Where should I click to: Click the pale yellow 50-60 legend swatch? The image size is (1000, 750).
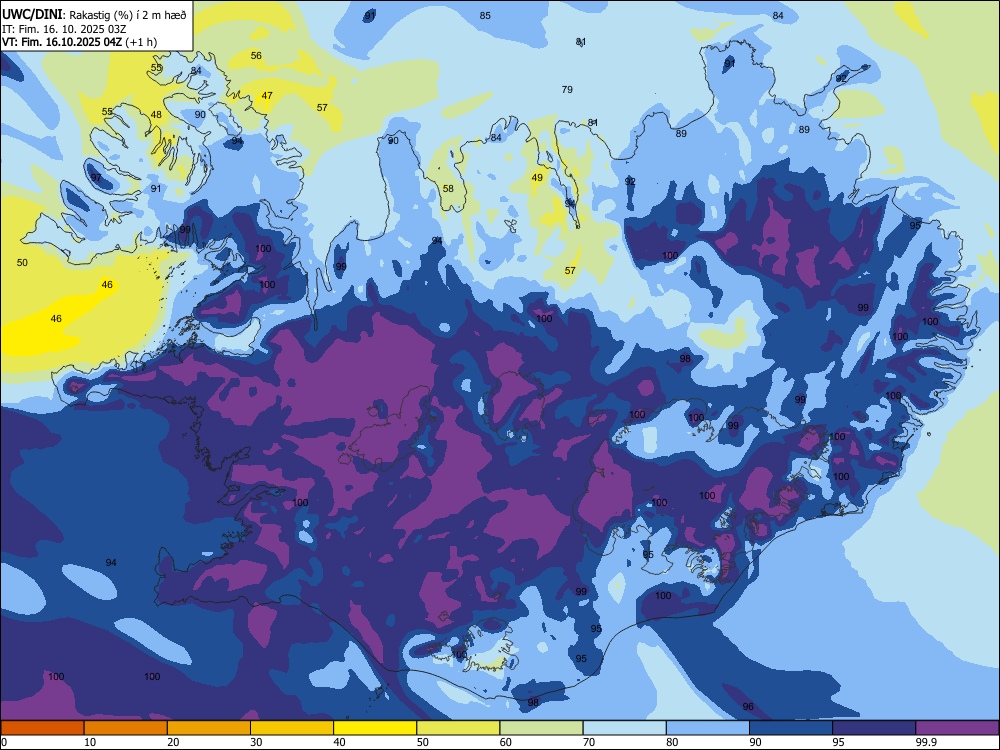click(458, 728)
